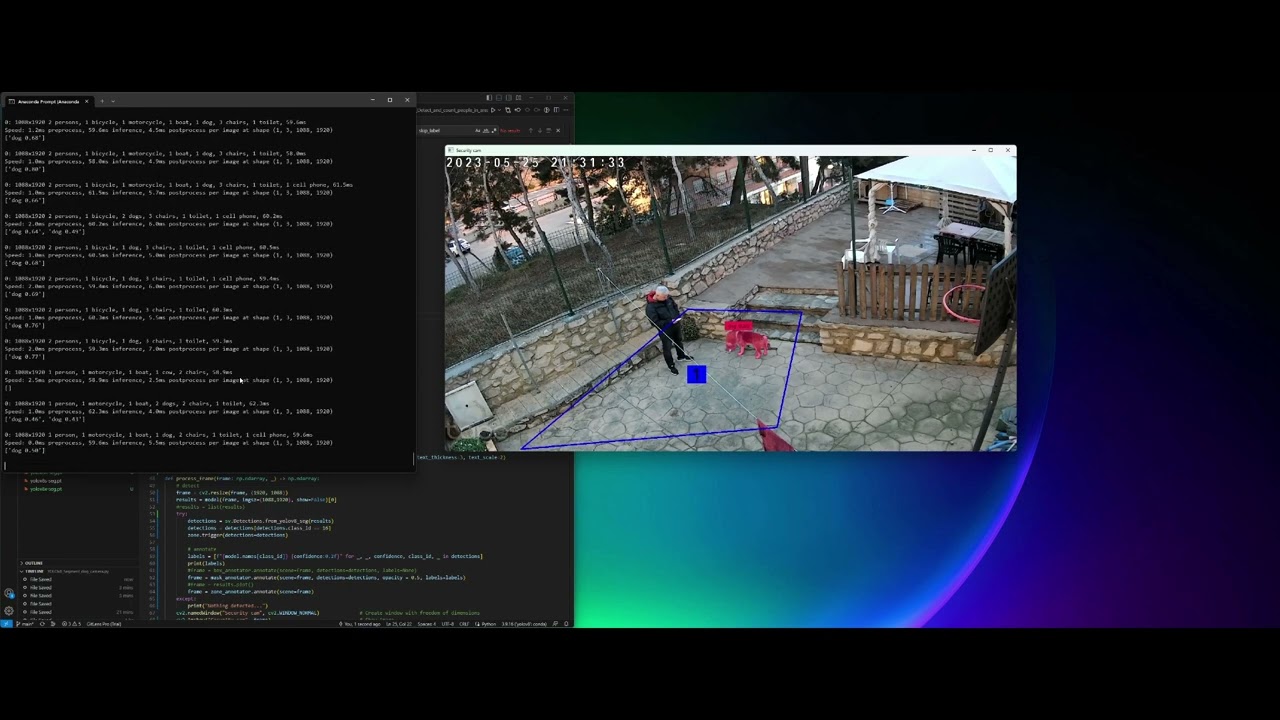Screen dimensions: 1280x720
Task: Go to next match in find widget
Action: click(540, 131)
